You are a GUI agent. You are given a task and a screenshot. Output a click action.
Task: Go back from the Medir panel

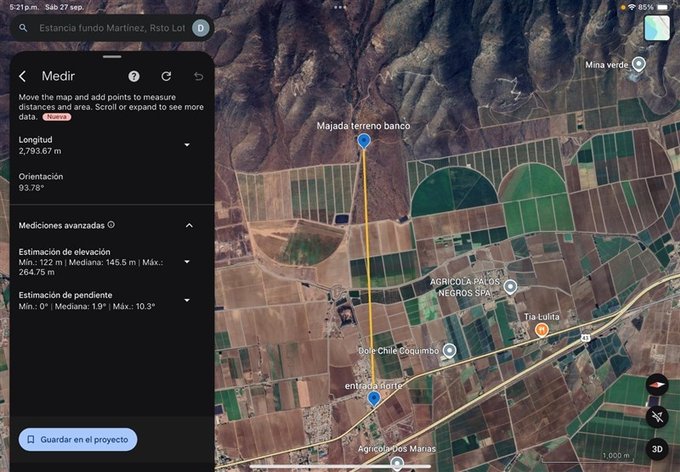23,76
